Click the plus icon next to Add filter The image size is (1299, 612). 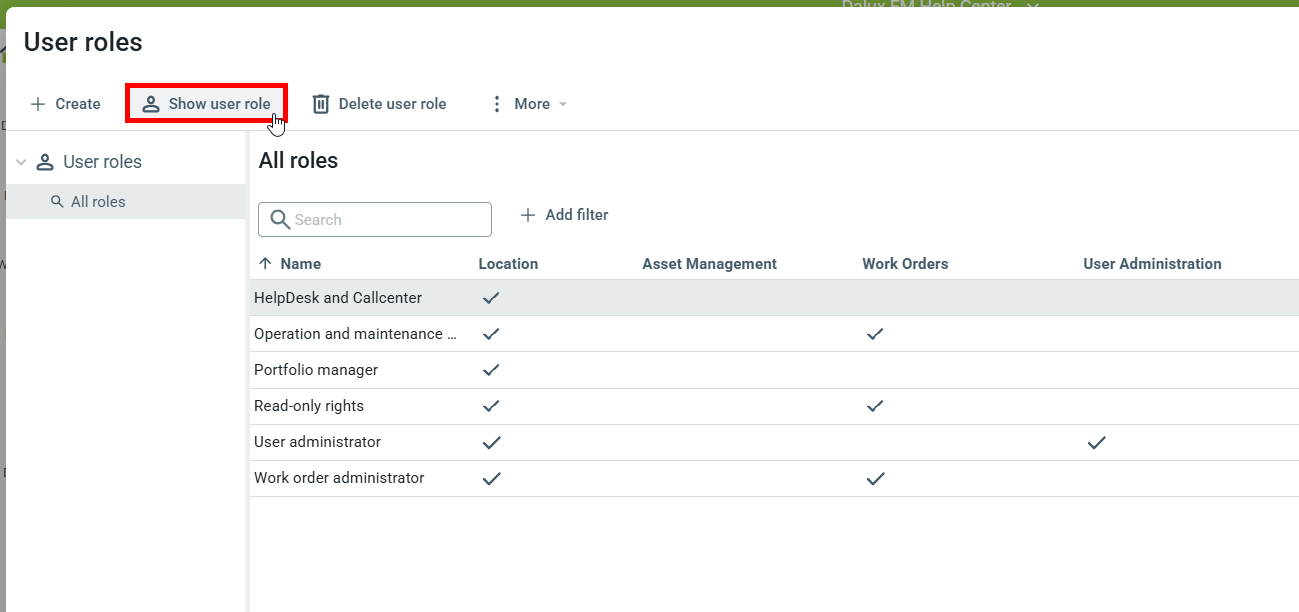(528, 215)
